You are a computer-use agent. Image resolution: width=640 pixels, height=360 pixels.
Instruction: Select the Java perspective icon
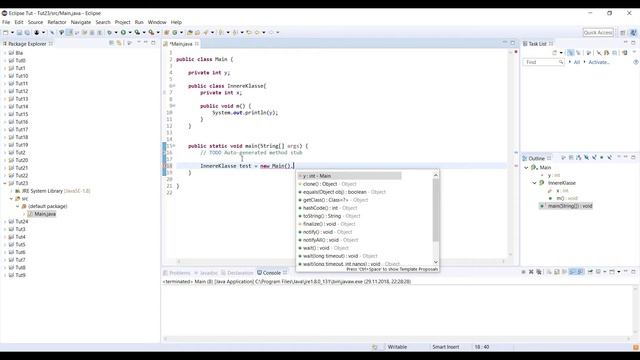pyautogui.click(x=633, y=33)
